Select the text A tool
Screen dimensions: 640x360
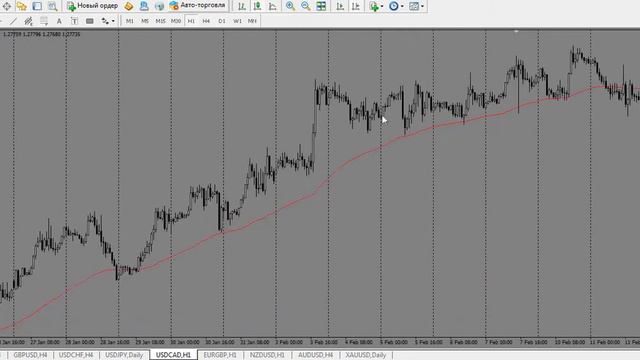click(59, 21)
